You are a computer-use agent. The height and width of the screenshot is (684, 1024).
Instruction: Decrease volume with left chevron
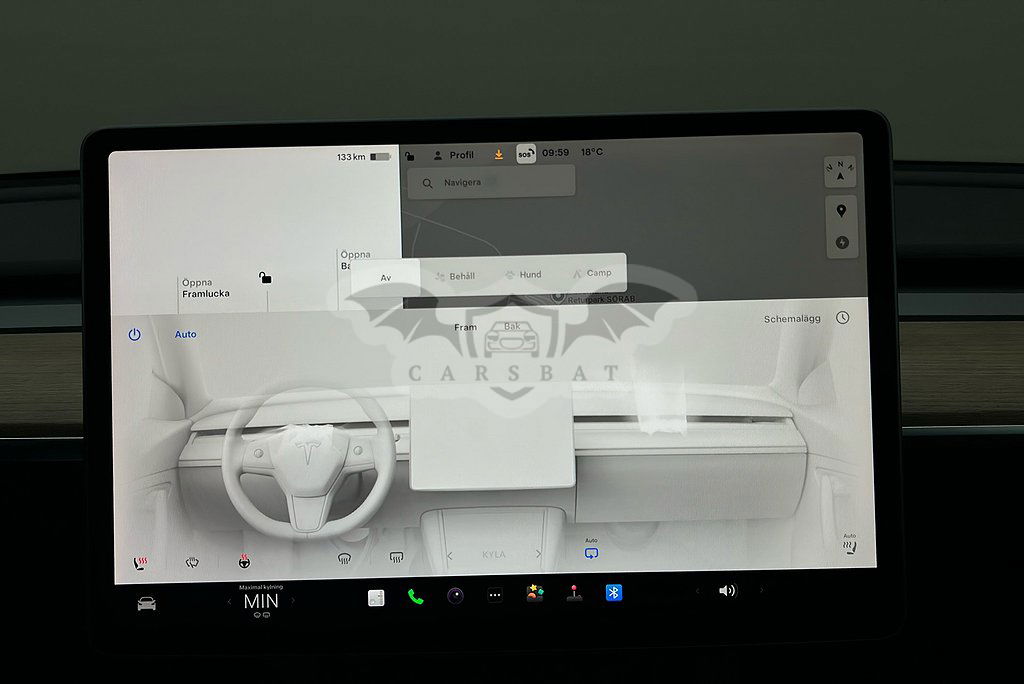697,591
